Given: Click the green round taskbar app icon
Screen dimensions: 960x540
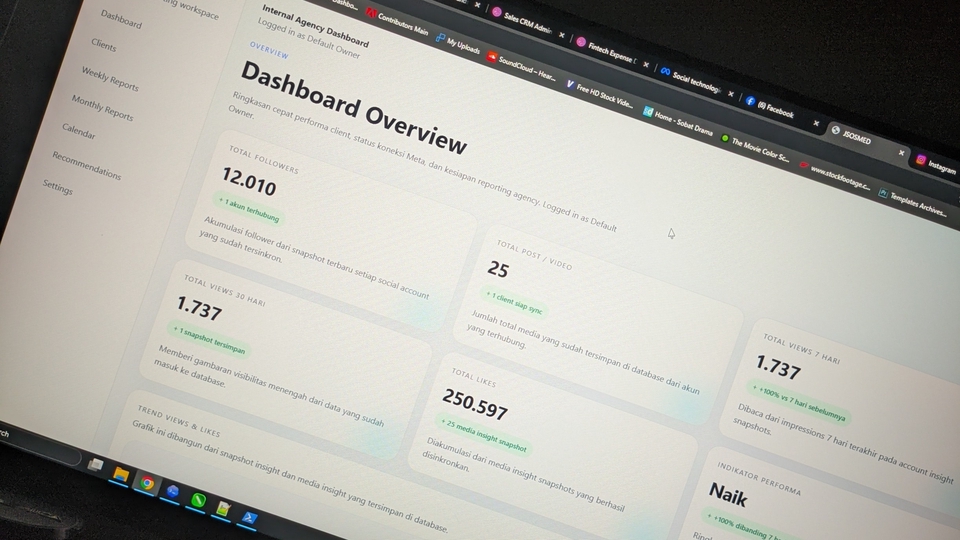Looking at the screenshot, I should tap(198, 500).
